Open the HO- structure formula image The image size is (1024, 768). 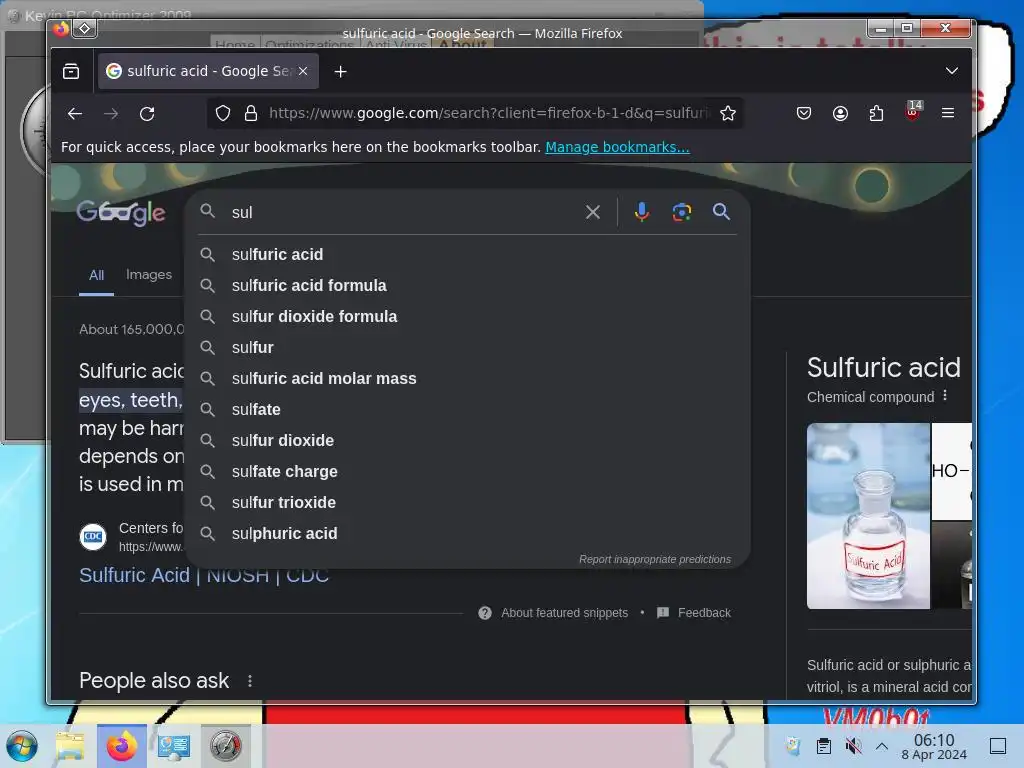(952, 471)
